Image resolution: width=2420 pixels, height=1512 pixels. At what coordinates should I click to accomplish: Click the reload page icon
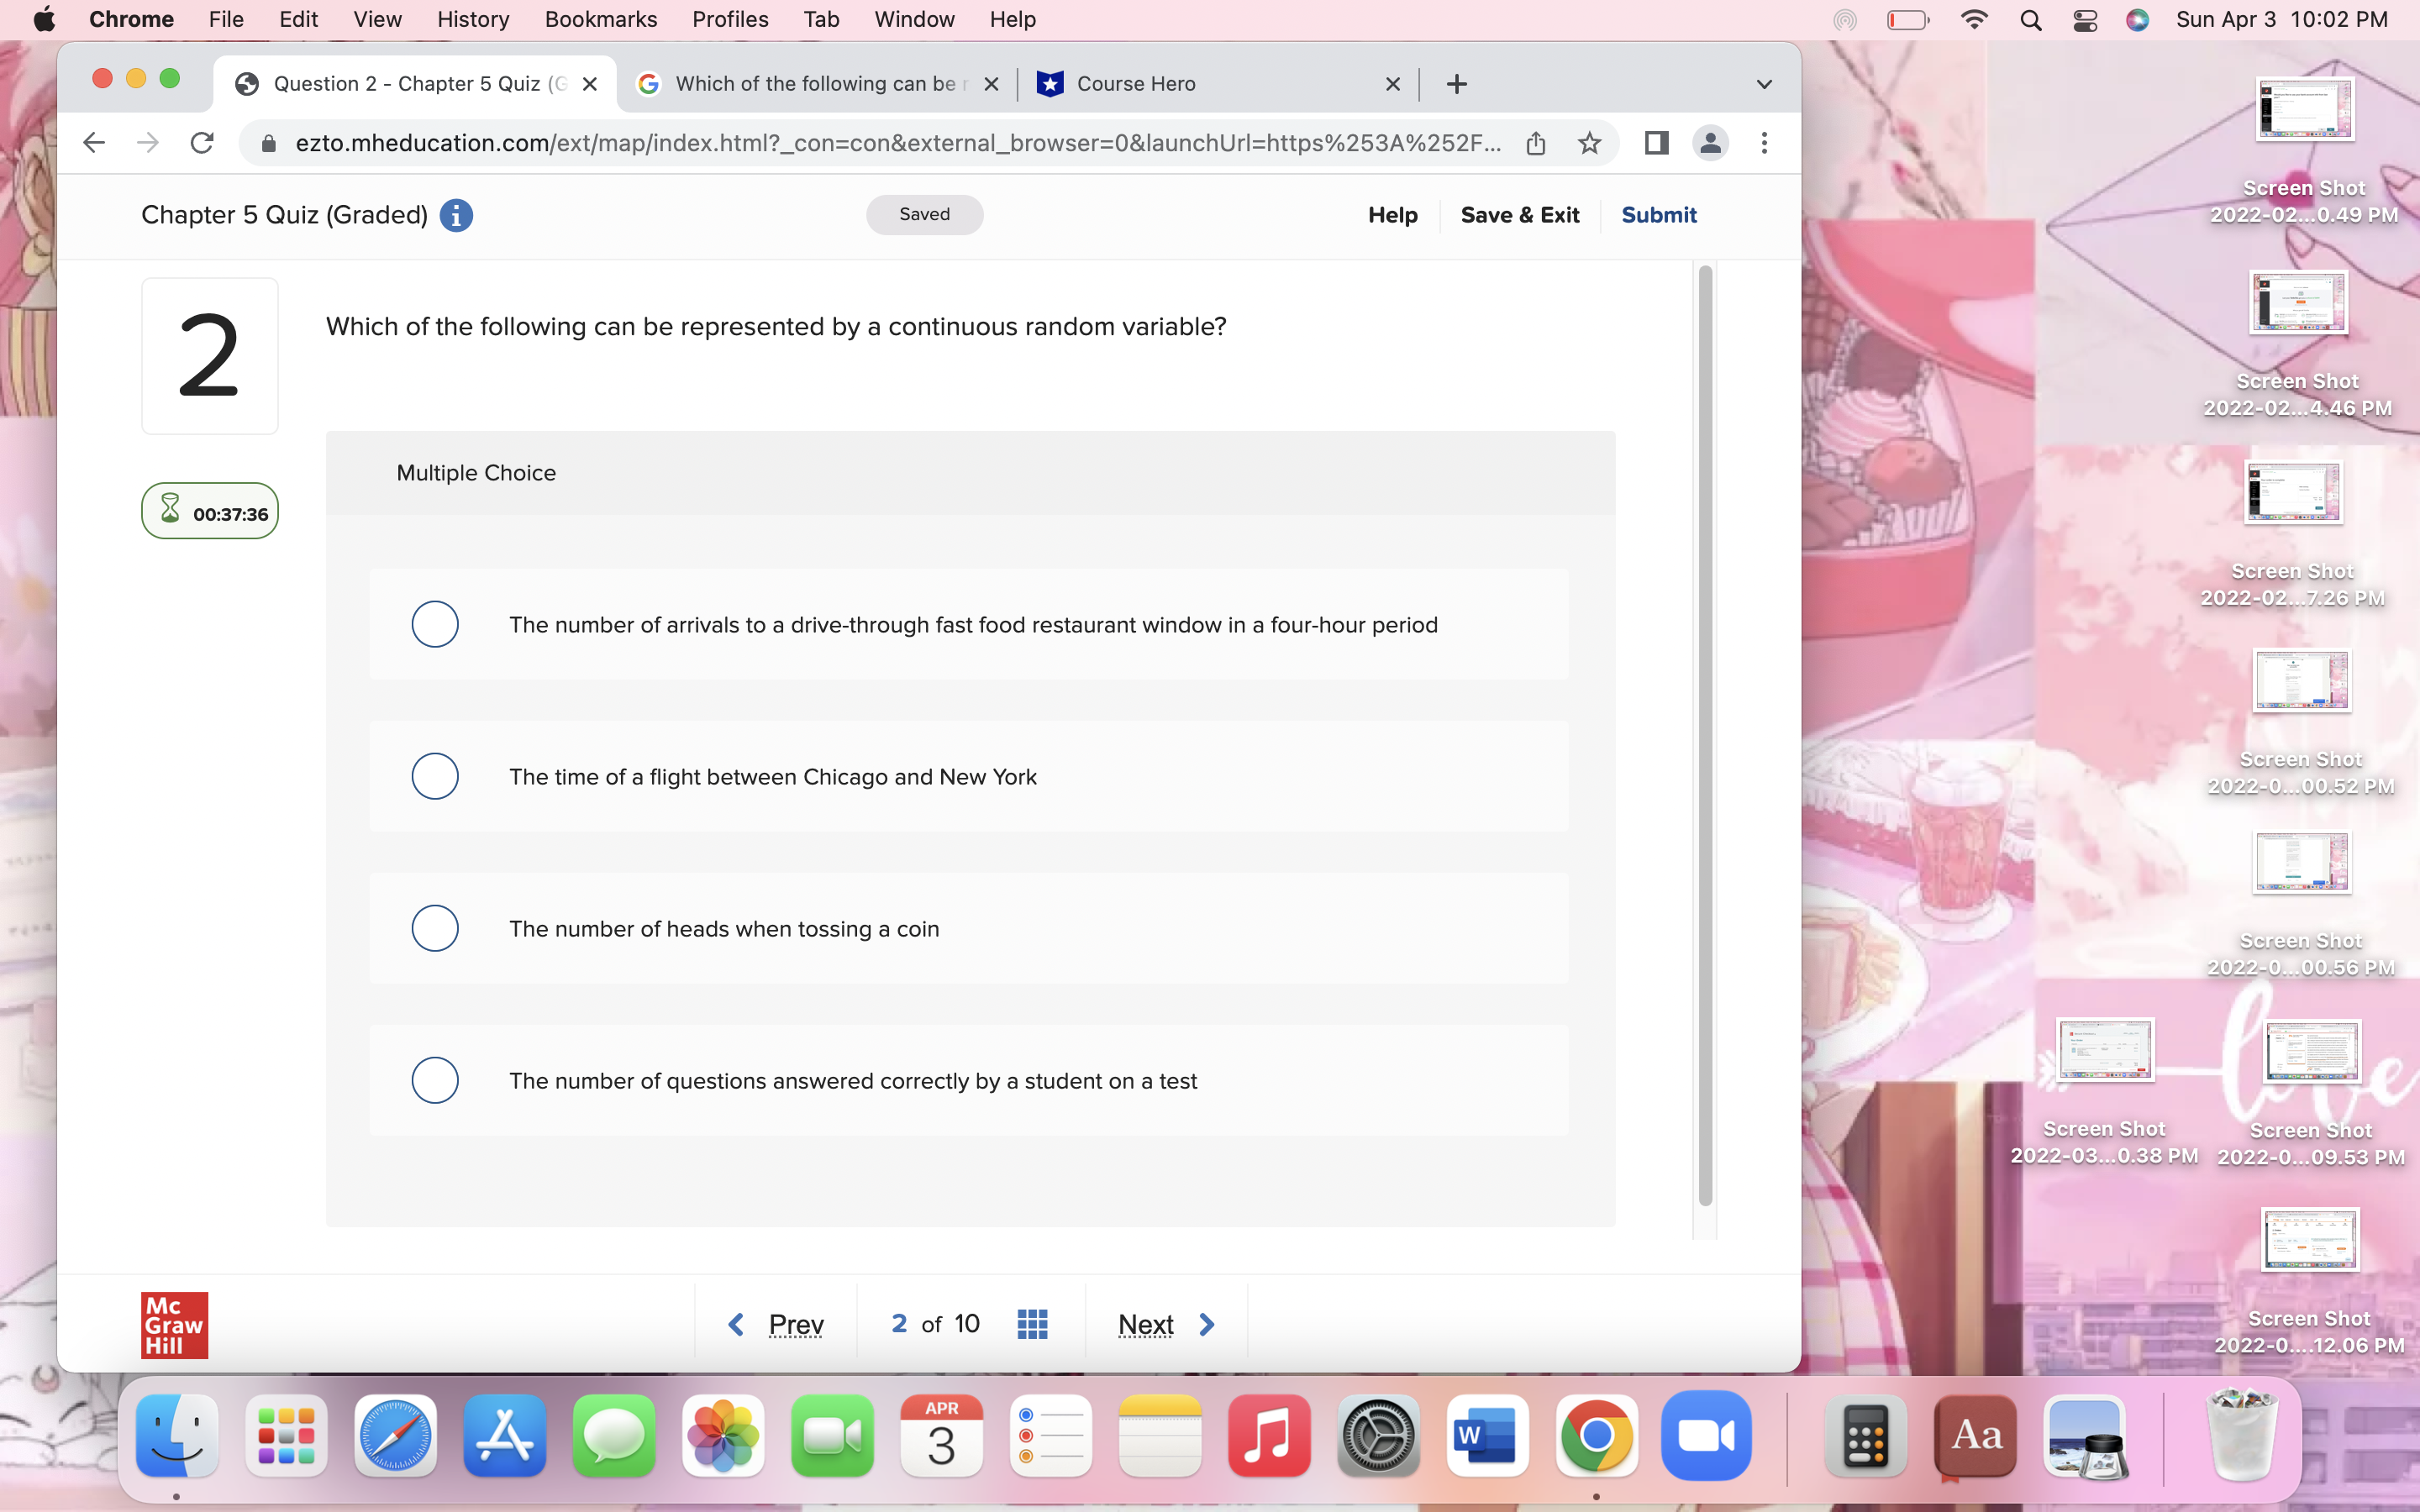(x=202, y=142)
